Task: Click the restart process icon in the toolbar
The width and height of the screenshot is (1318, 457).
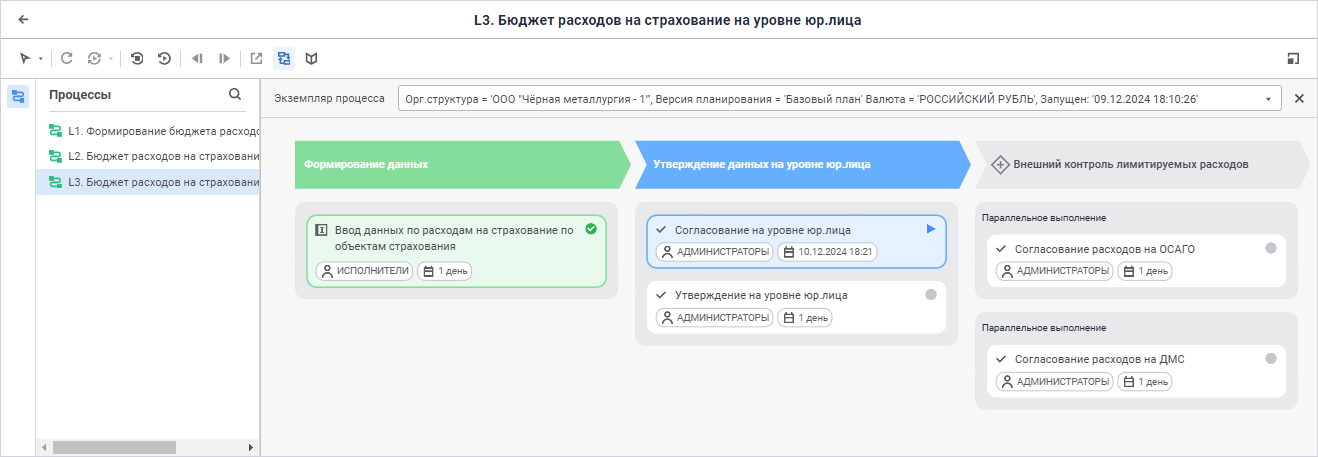Action: click(164, 59)
